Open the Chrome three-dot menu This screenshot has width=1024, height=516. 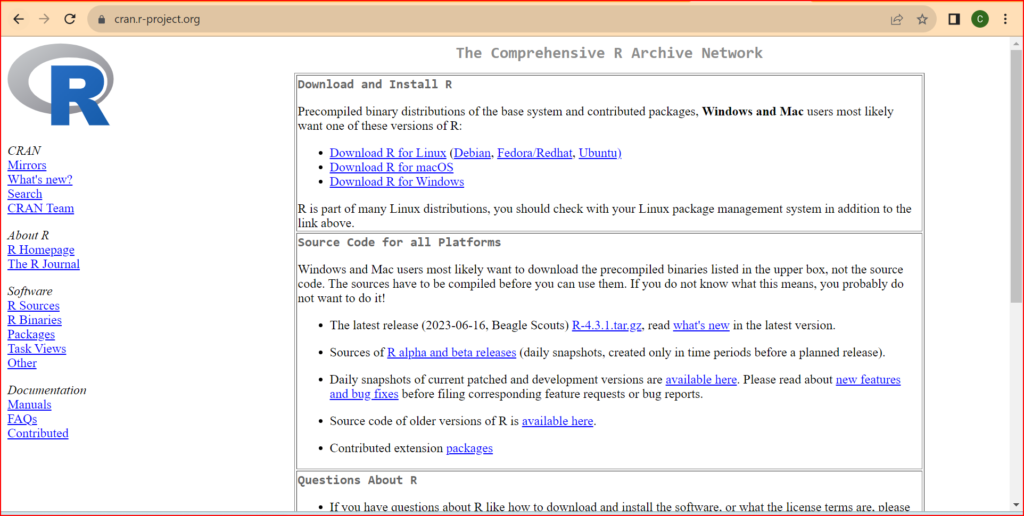click(1006, 19)
